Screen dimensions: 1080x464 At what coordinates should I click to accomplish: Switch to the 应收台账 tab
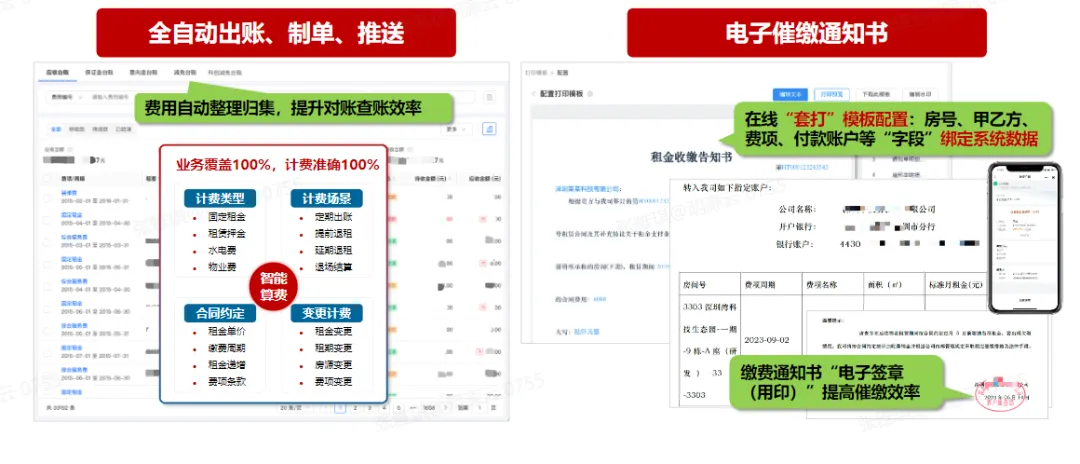pyautogui.click(x=56, y=72)
